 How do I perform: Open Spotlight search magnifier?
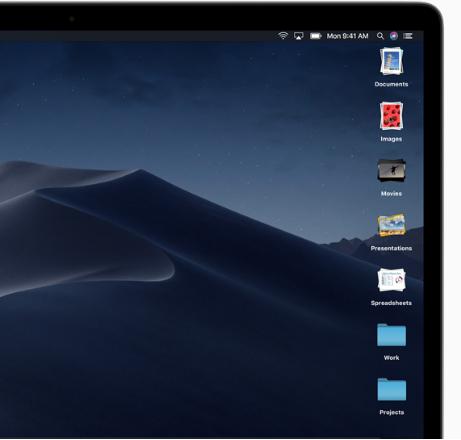coord(380,36)
